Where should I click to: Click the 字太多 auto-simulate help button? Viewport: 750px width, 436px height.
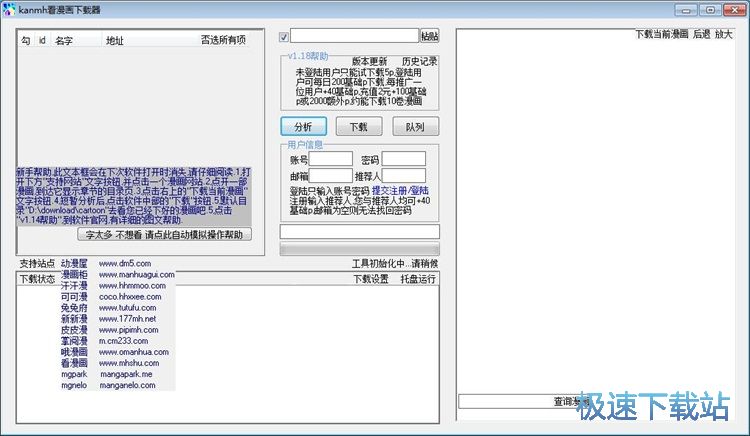164,234
